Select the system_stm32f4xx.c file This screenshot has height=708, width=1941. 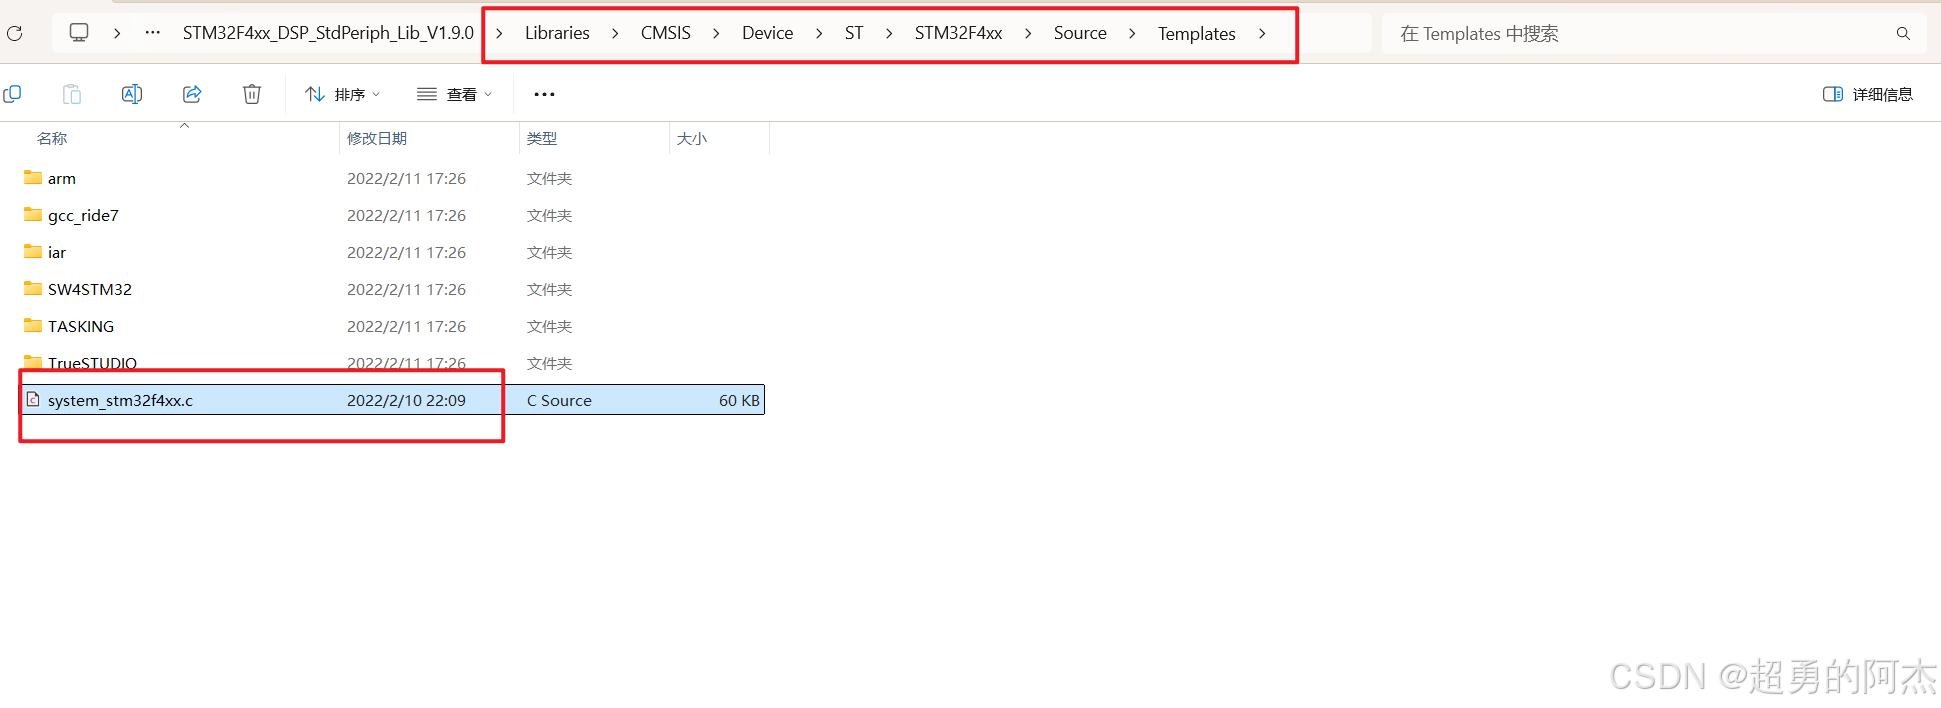(x=393, y=400)
